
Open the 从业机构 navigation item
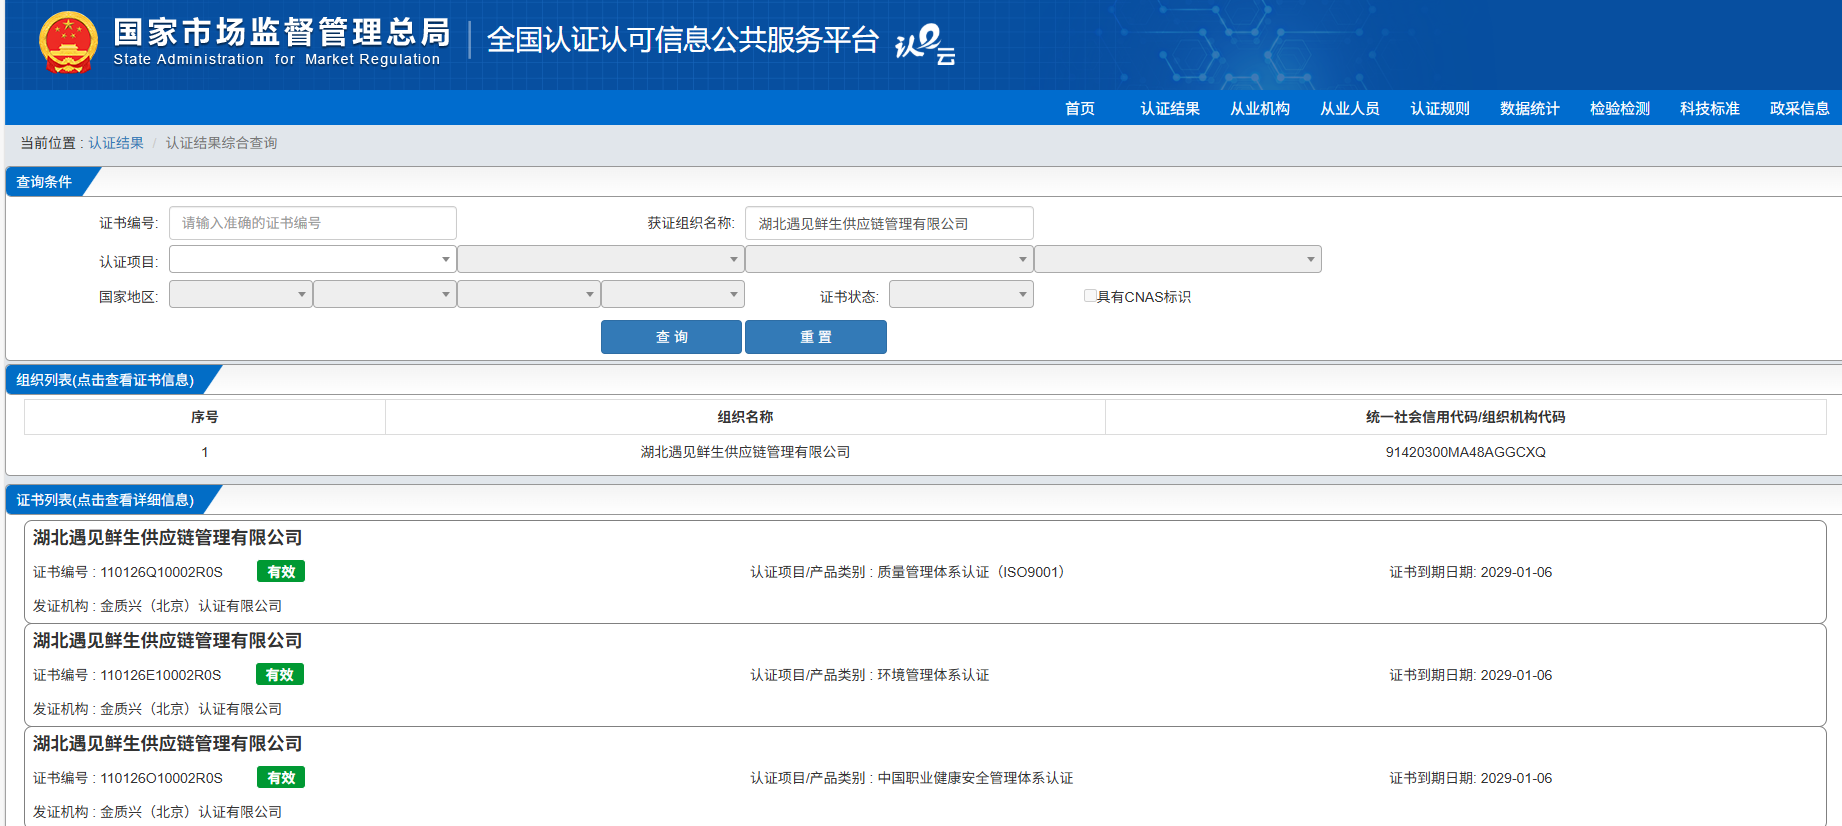point(1259,109)
